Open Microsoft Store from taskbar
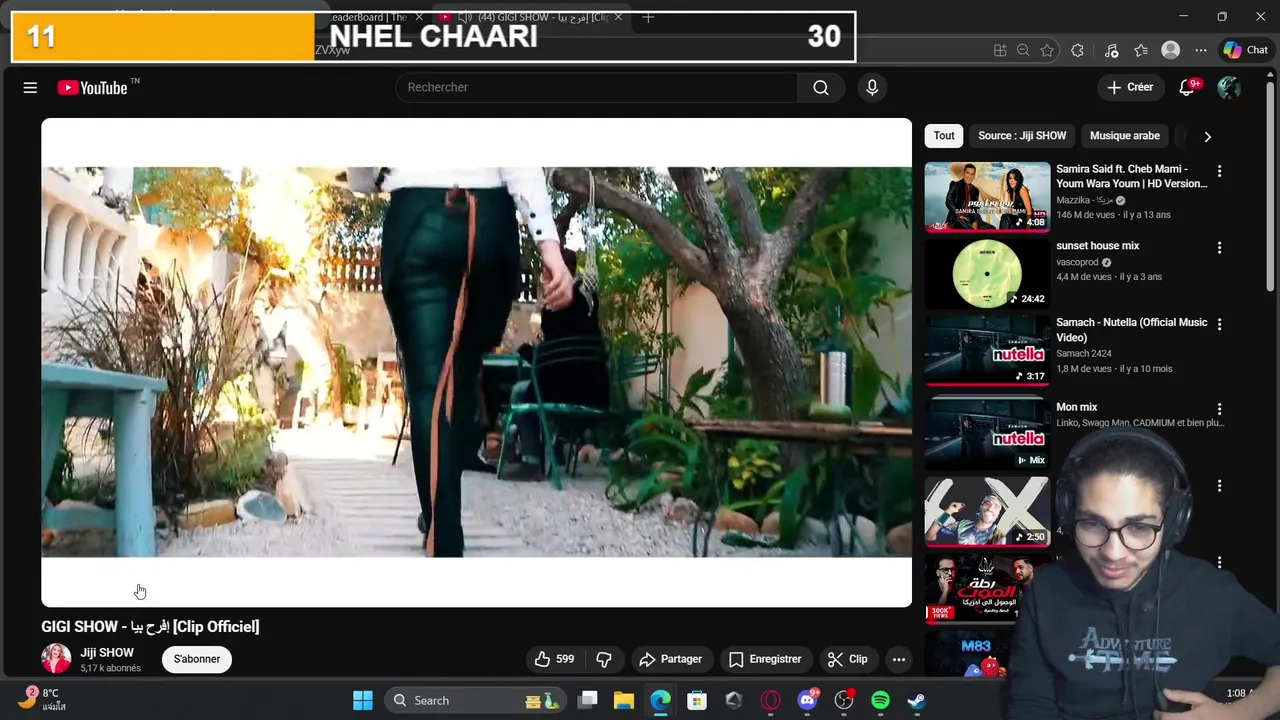The image size is (1280, 720). (697, 701)
